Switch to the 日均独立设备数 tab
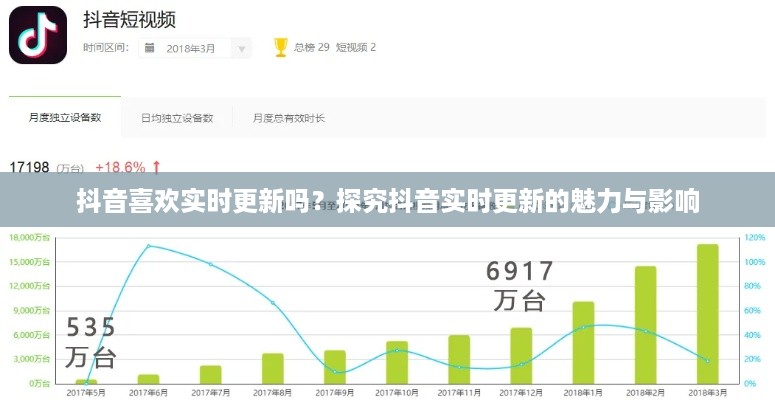 [x=177, y=118]
